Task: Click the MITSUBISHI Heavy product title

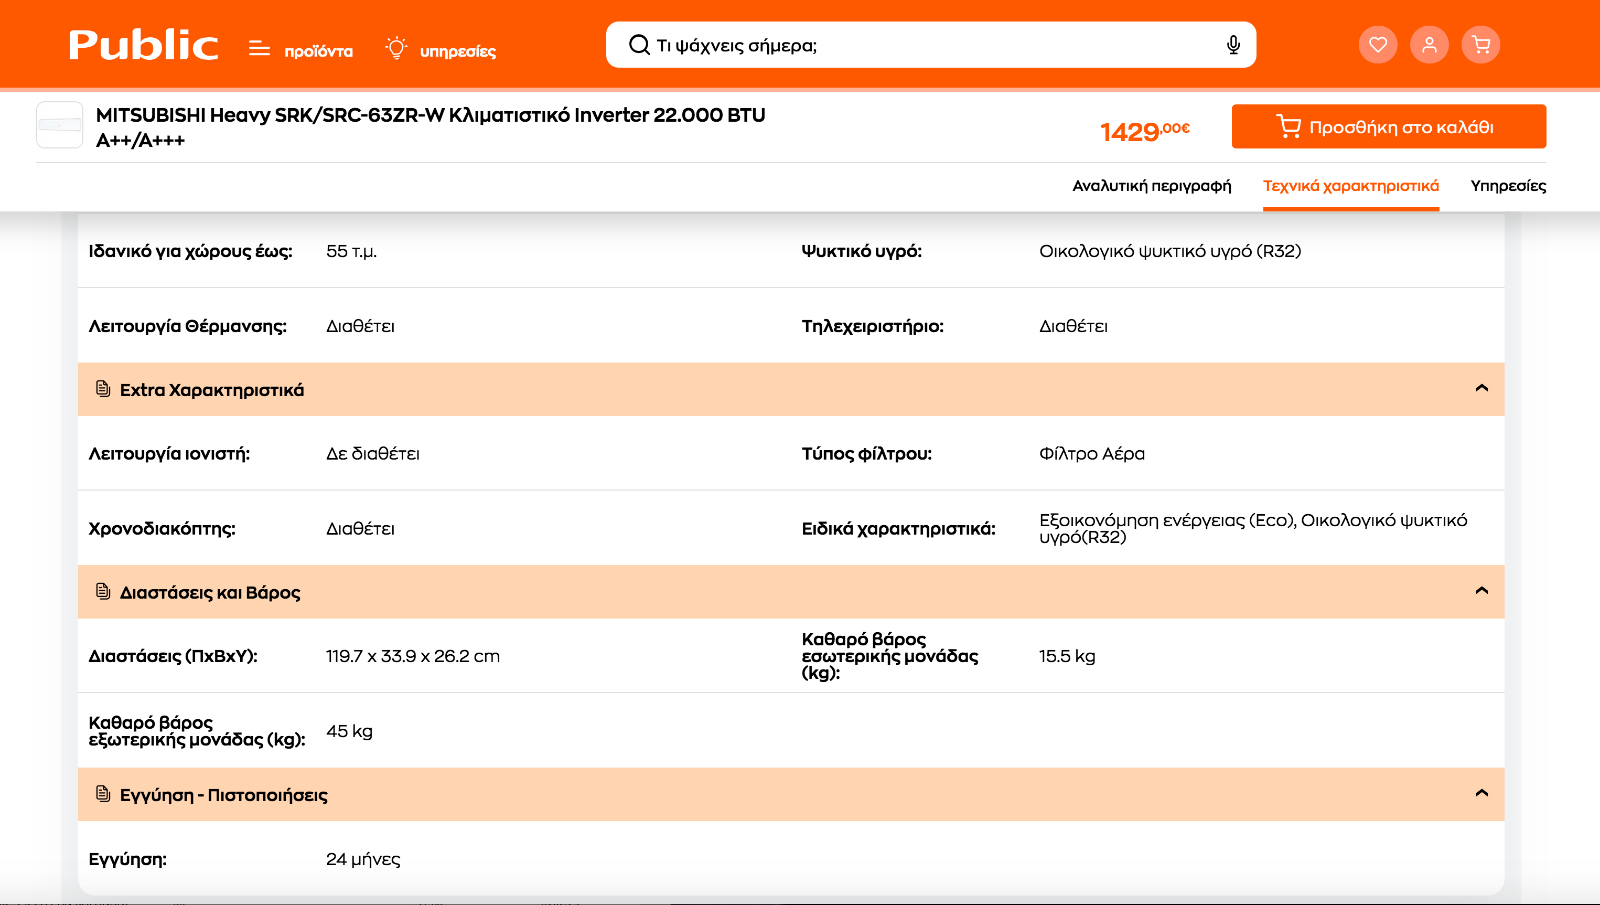Action: pyautogui.click(x=431, y=127)
